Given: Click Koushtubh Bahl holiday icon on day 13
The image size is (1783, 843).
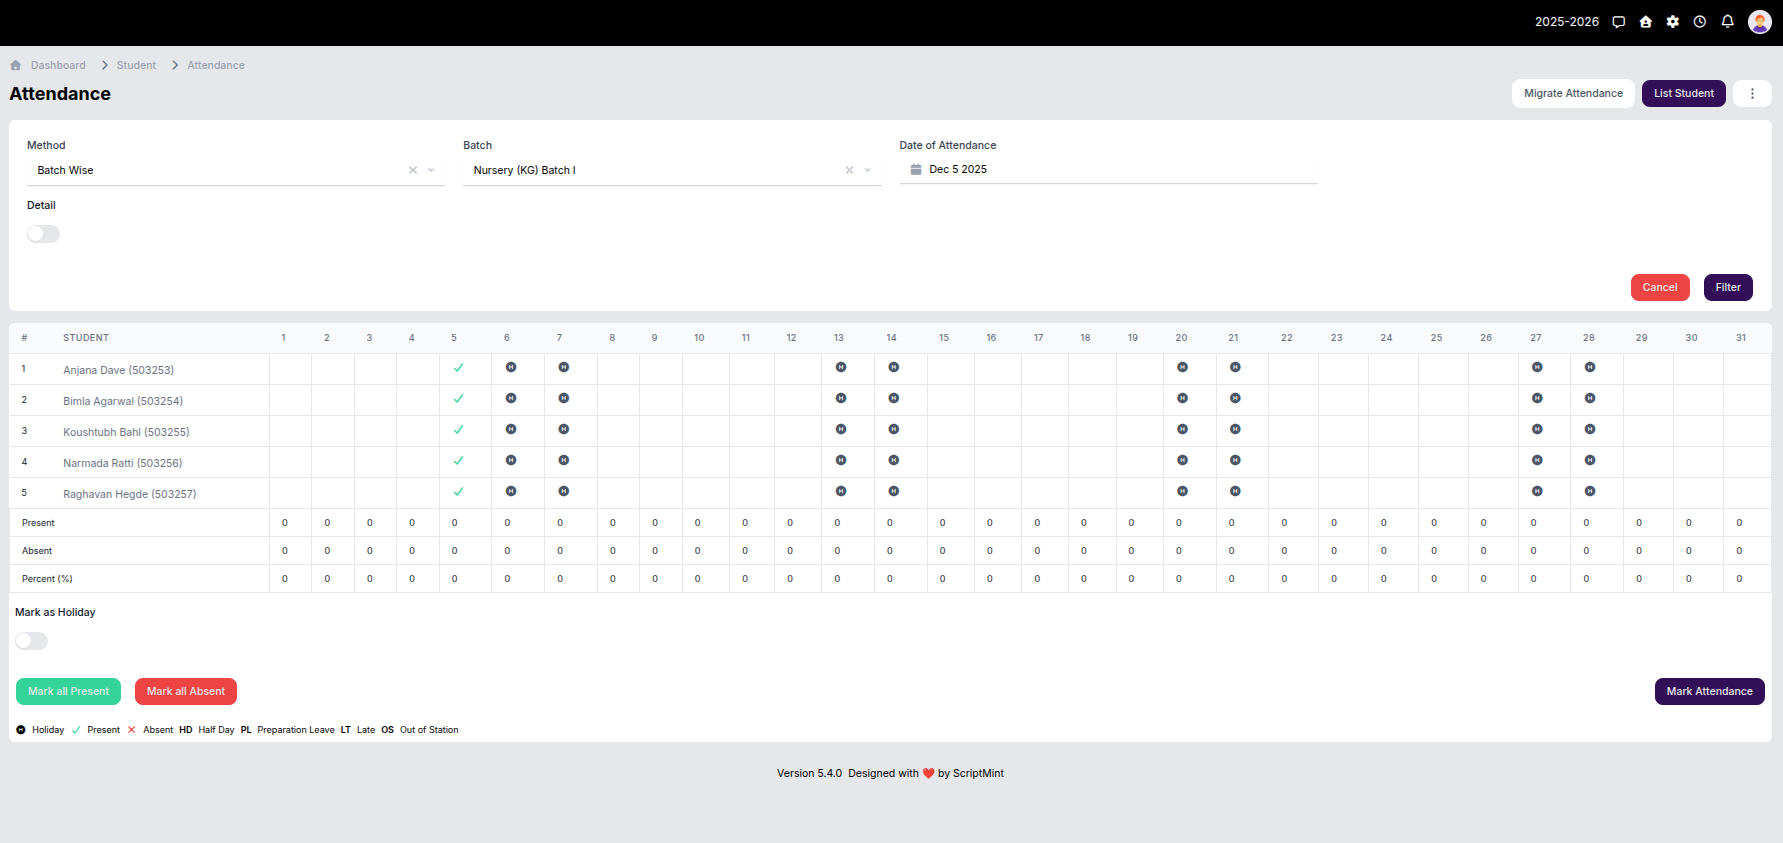Looking at the screenshot, I should pos(841,429).
